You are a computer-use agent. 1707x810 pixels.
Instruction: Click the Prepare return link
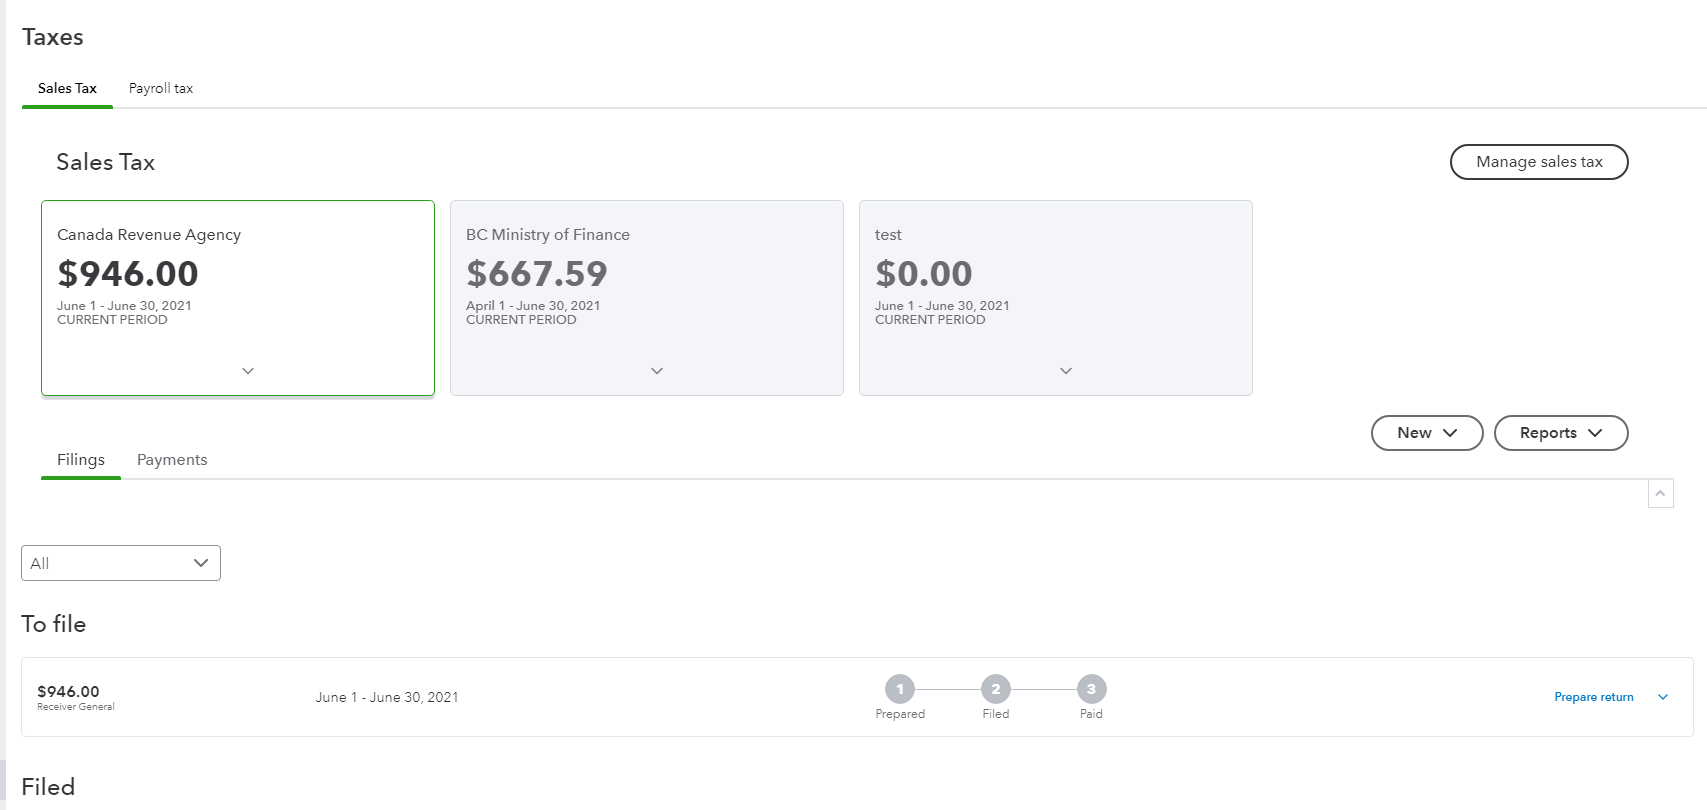[1593, 697]
